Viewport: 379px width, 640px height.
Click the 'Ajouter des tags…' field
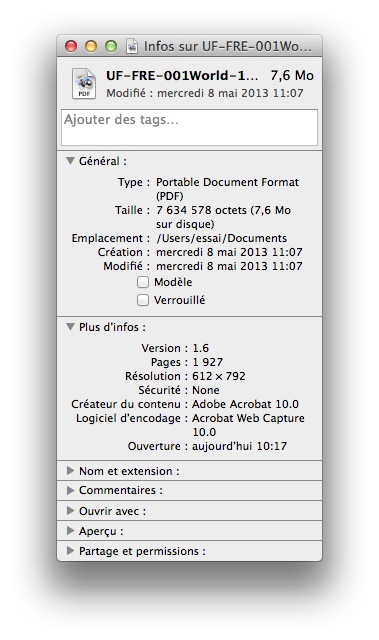tap(189, 127)
